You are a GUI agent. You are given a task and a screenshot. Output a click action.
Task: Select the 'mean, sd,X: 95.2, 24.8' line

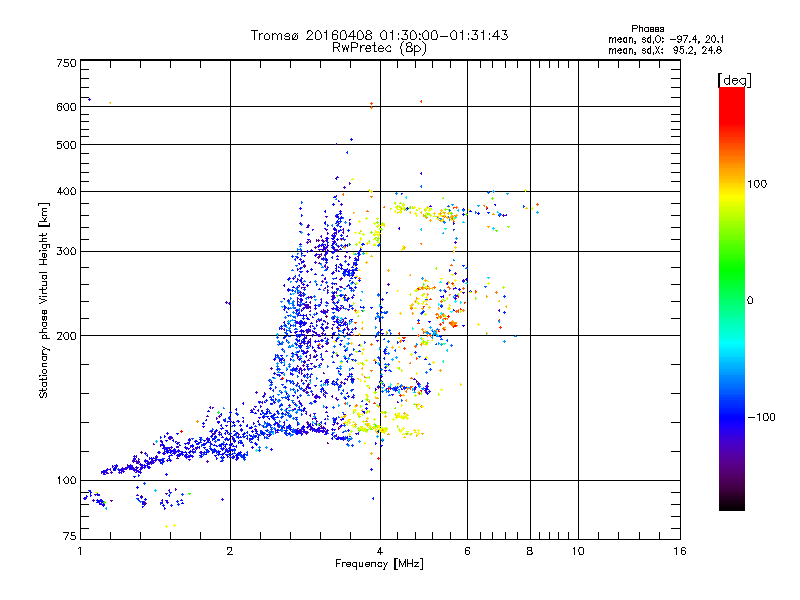[665, 50]
